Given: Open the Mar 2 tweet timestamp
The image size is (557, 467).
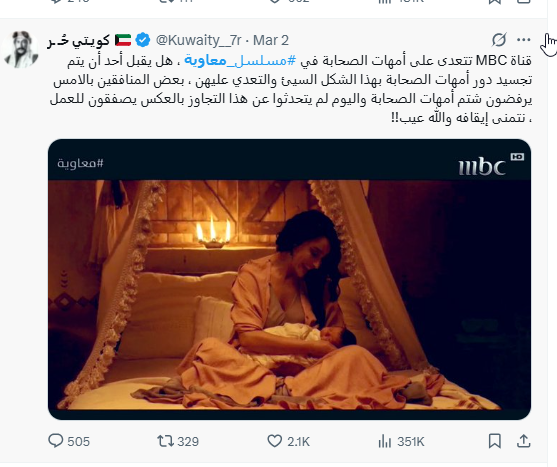Looking at the screenshot, I should [271, 40].
